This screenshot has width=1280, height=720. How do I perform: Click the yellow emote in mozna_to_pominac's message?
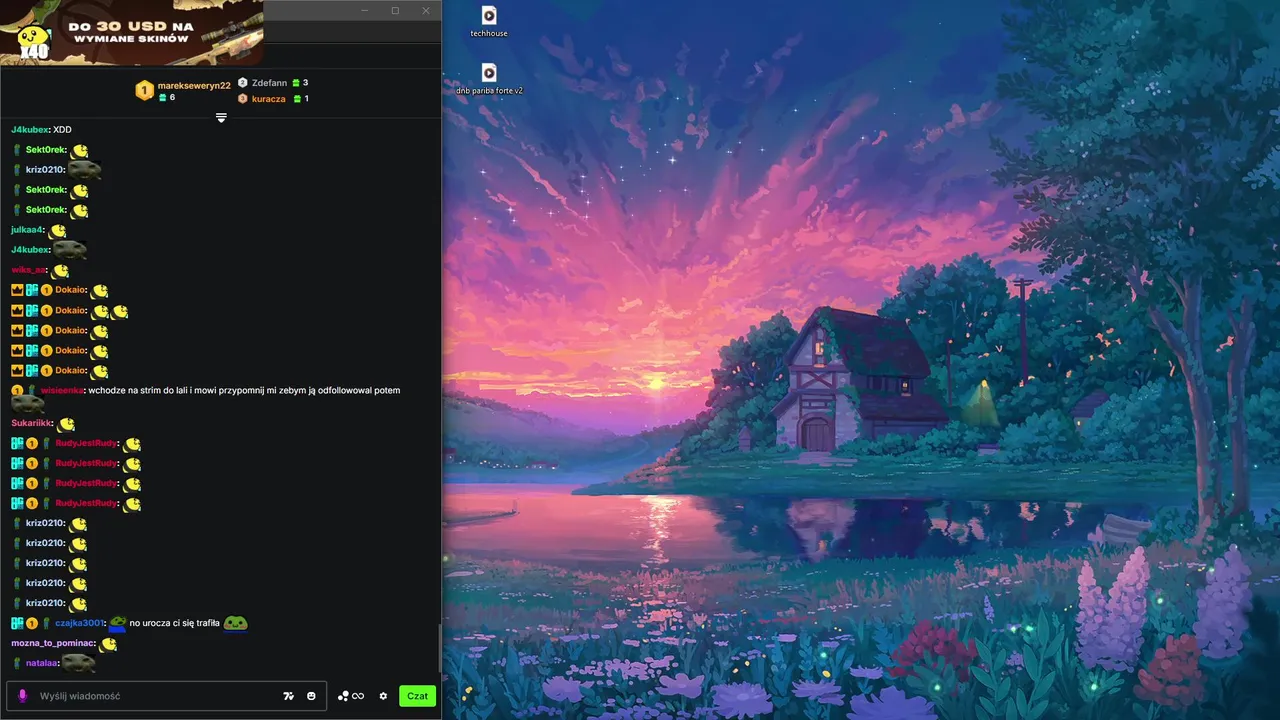108,644
